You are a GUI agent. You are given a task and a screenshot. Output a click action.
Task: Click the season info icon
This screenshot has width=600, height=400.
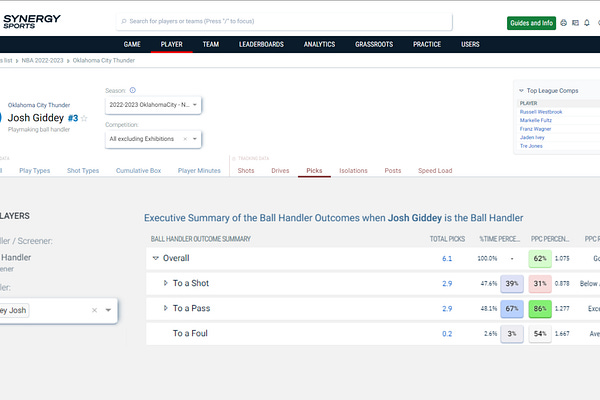point(132,90)
